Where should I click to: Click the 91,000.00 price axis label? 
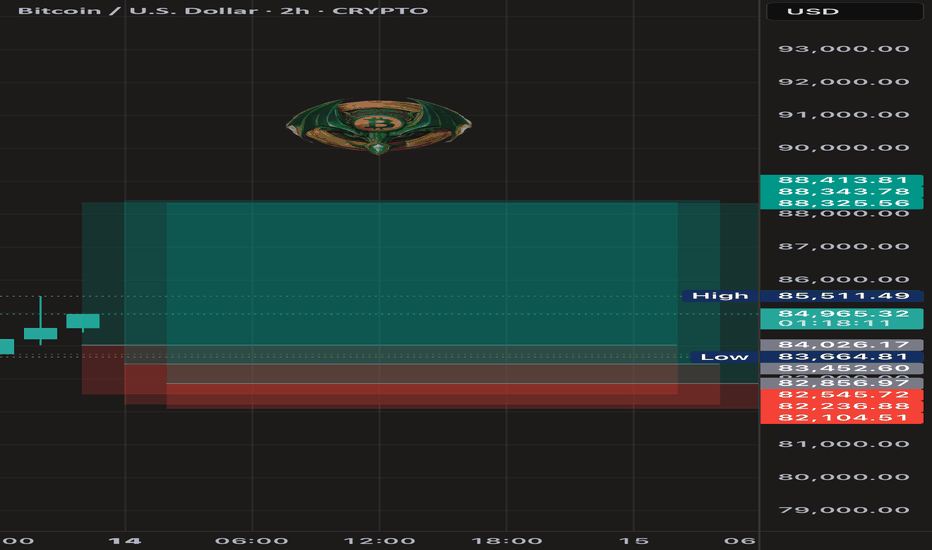point(844,115)
